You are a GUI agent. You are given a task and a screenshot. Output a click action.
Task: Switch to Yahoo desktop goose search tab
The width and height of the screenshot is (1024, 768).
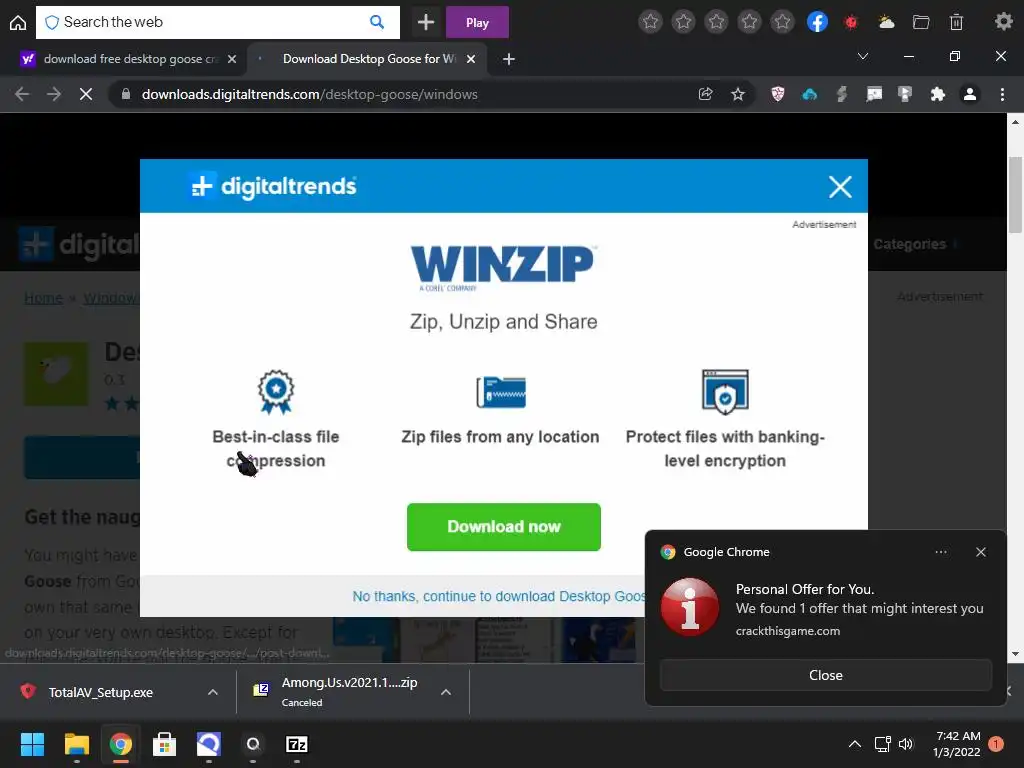[x=128, y=59]
